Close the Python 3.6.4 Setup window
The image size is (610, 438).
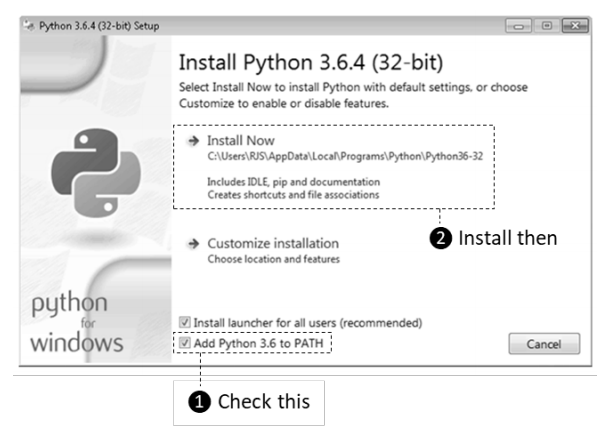click(575, 26)
